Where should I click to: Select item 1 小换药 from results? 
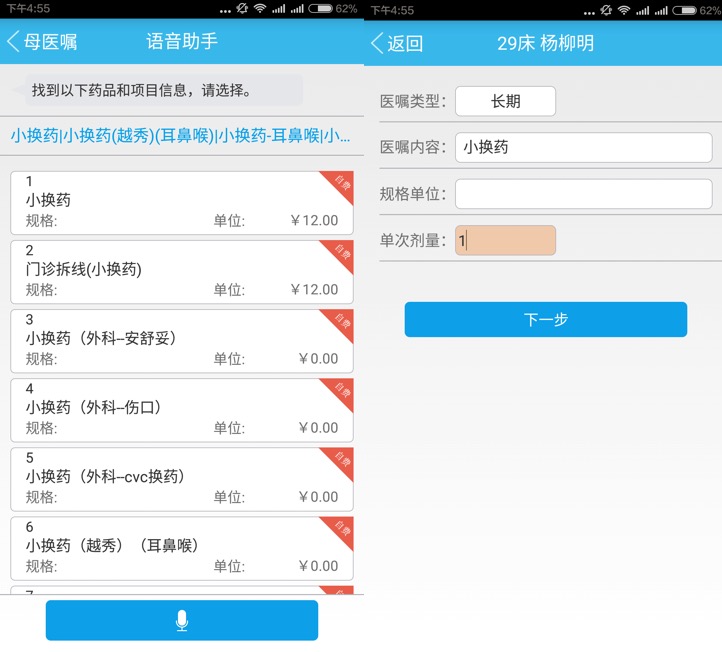(170, 202)
